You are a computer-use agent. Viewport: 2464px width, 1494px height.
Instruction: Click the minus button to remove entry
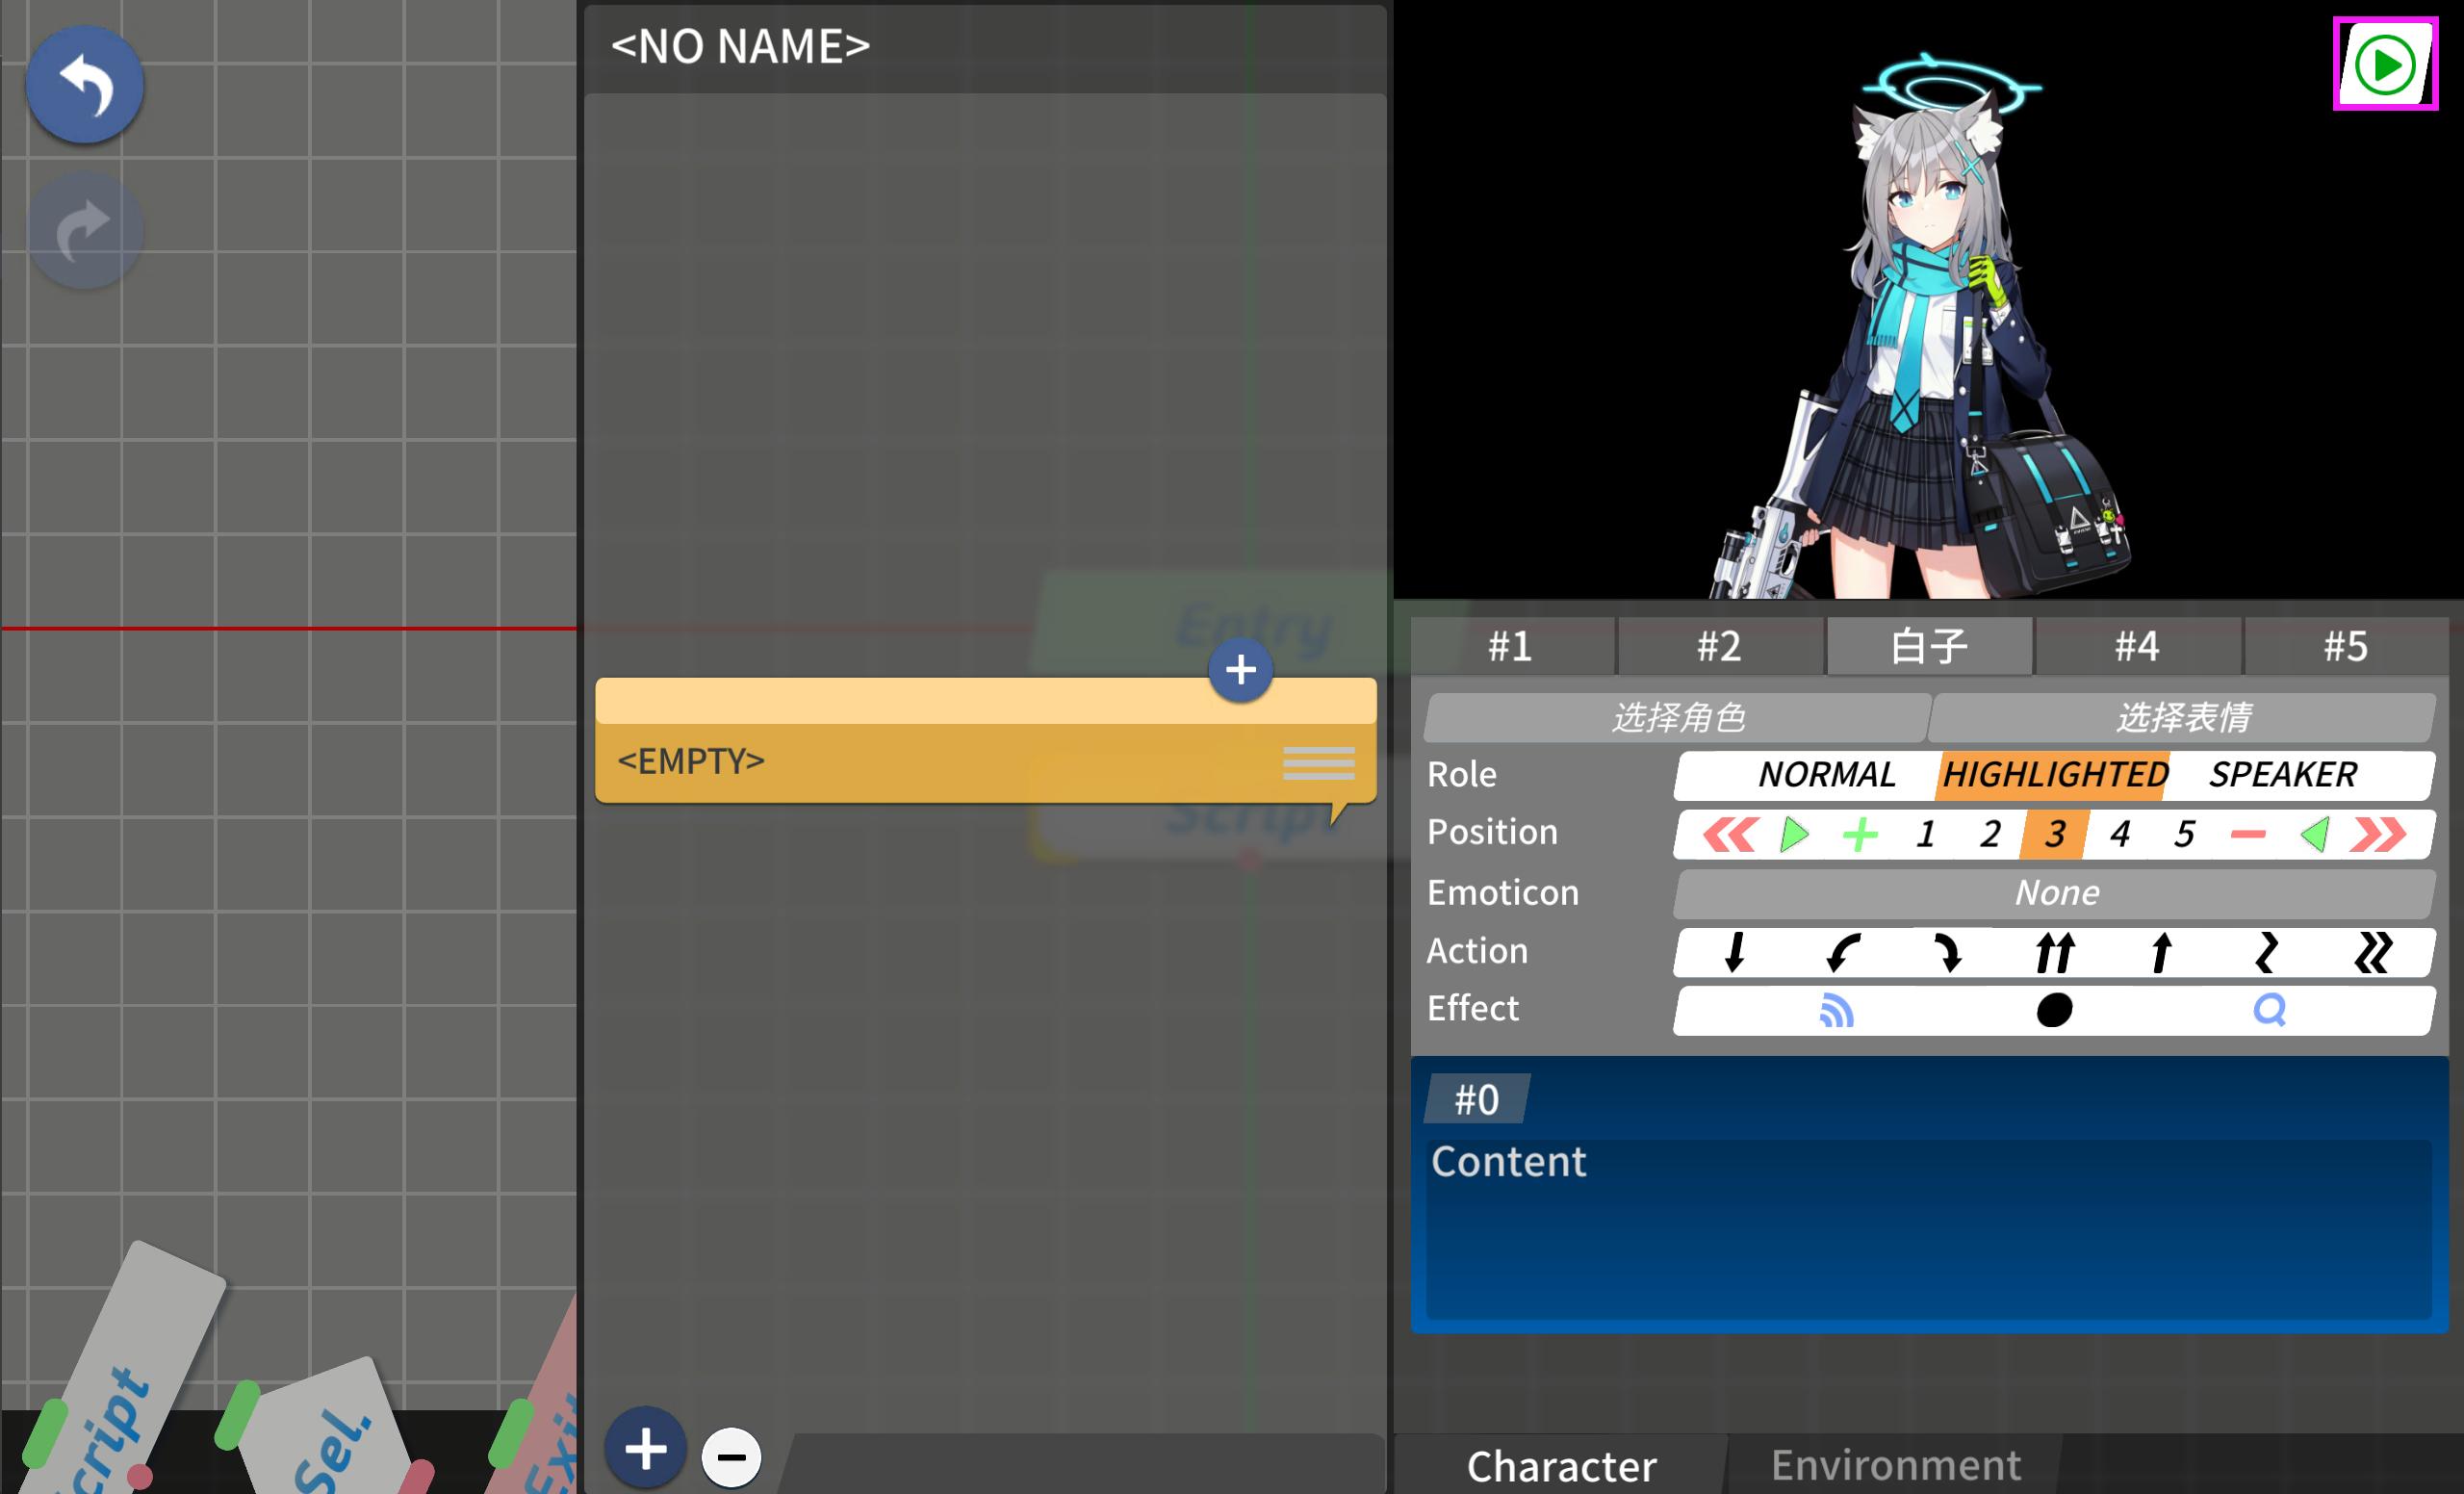point(733,1457)
